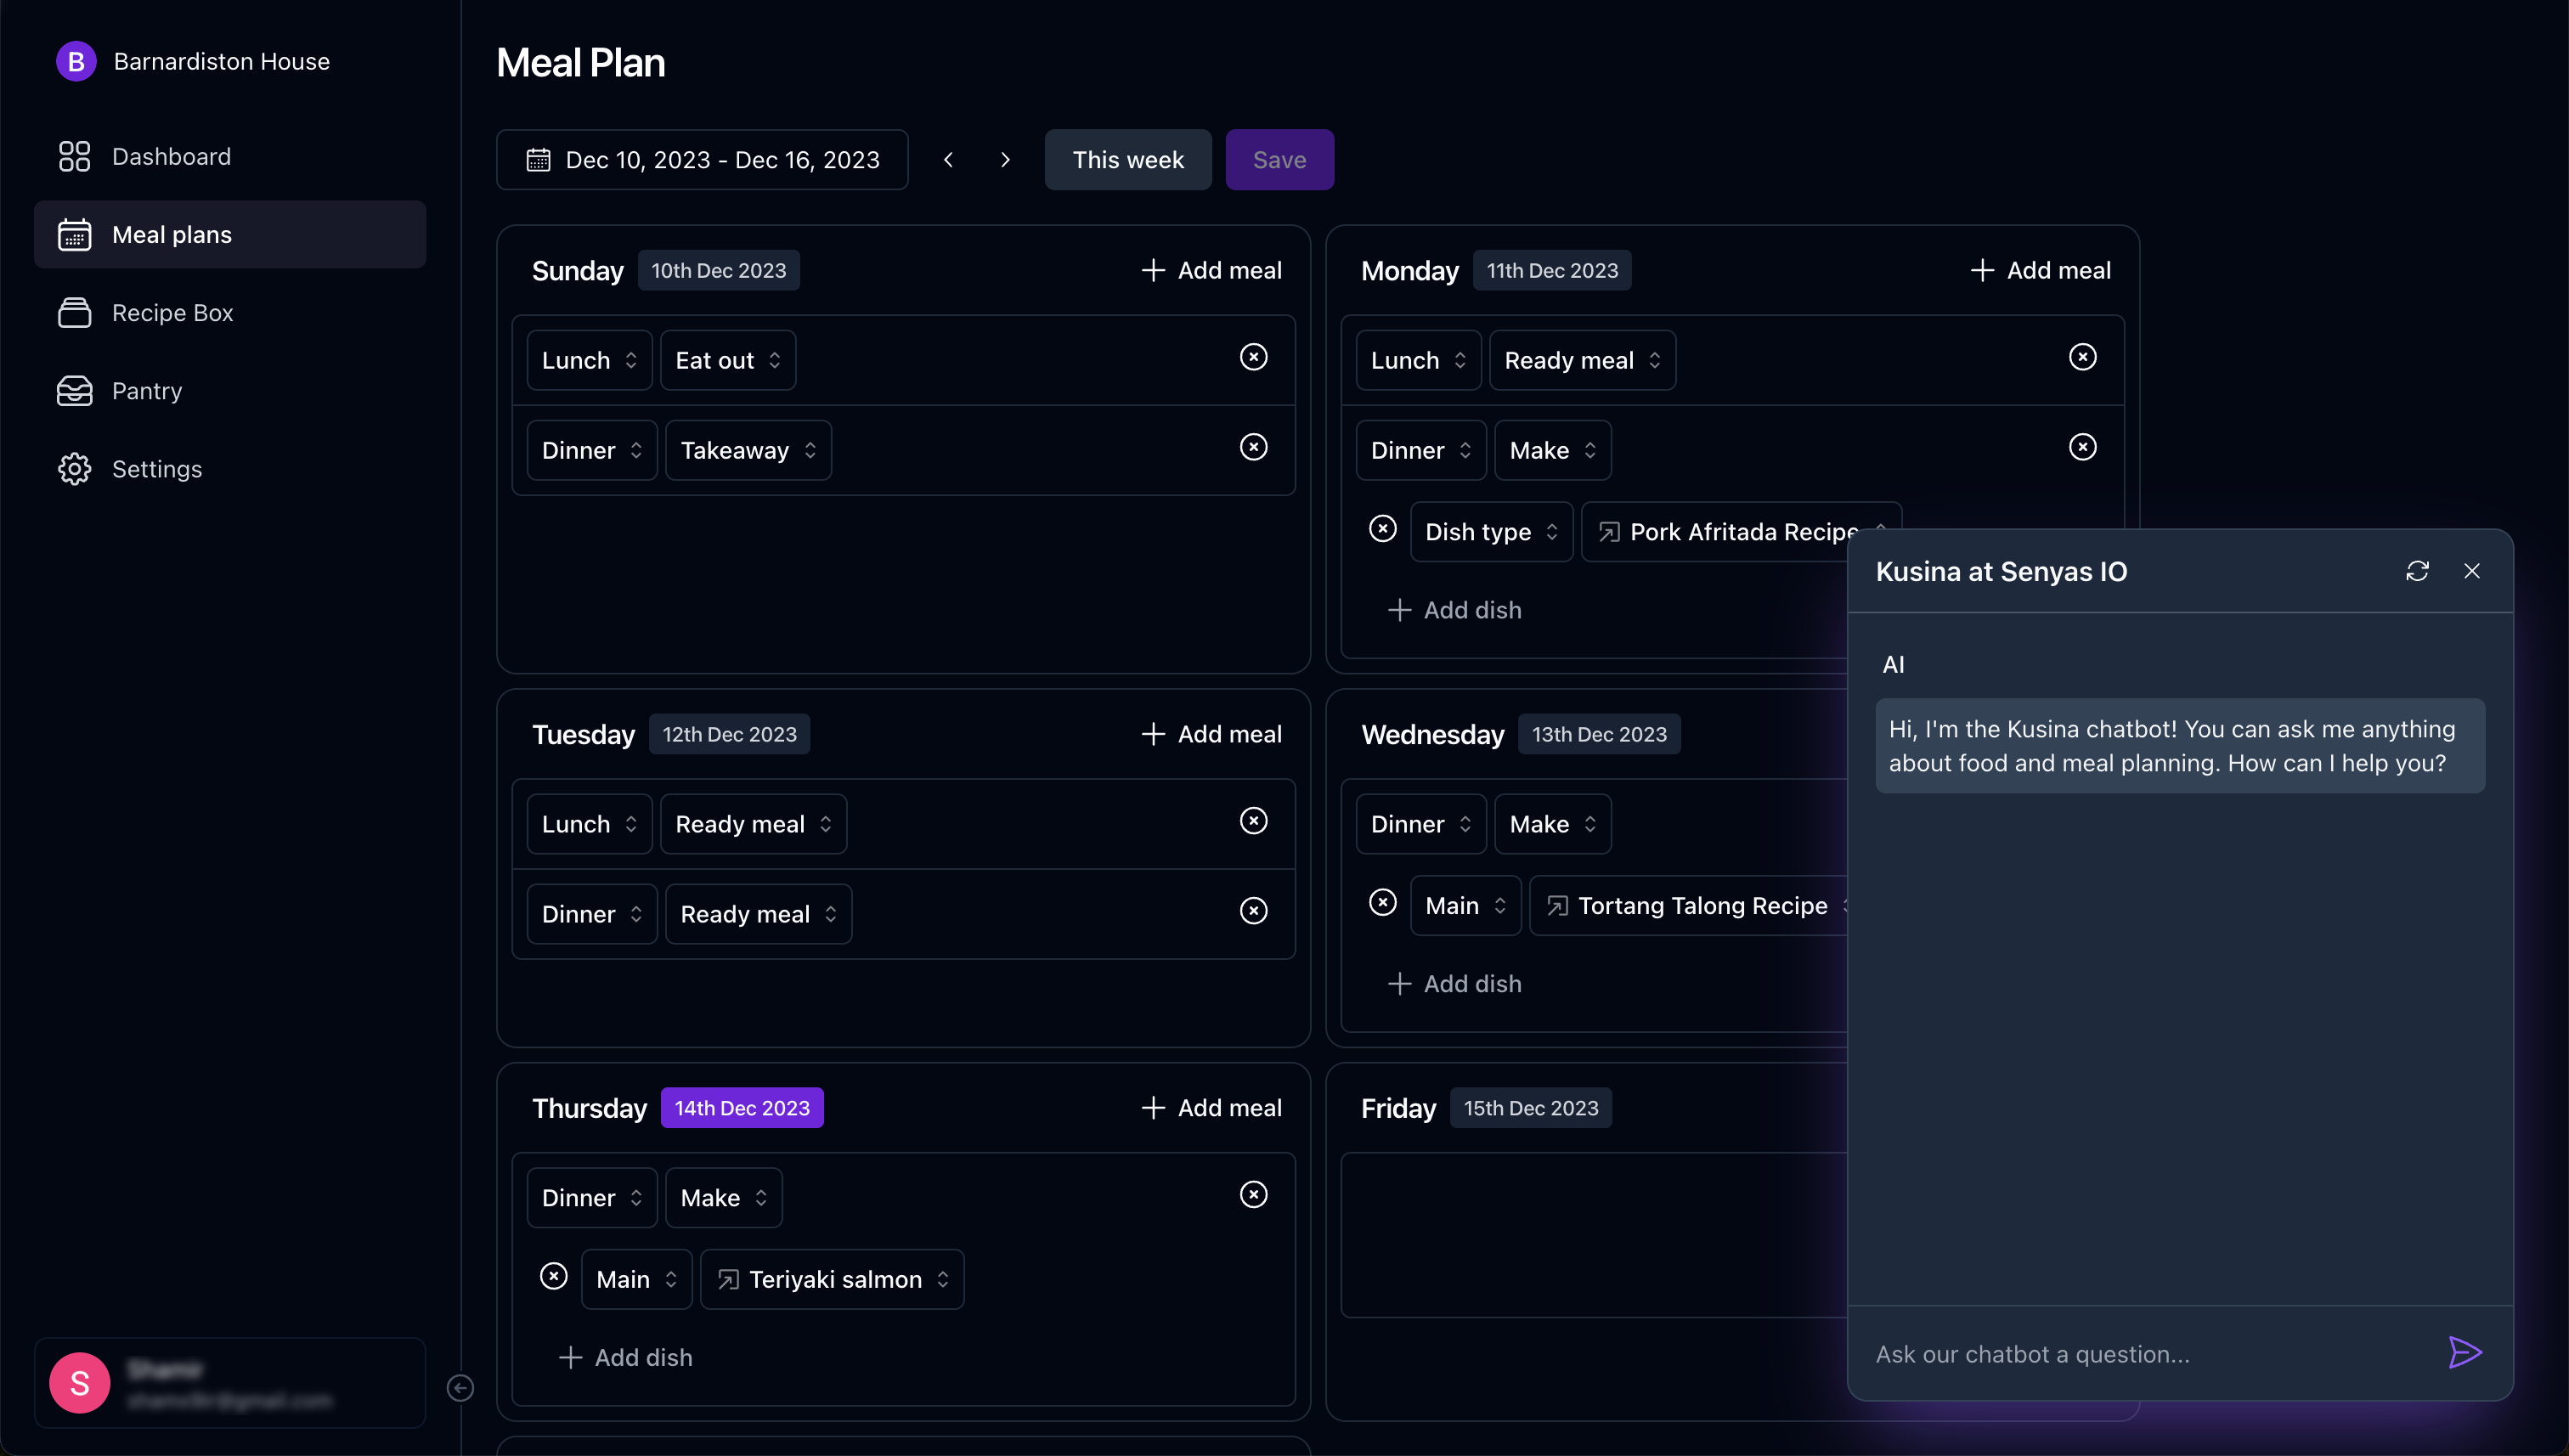Viewport: 2569px width, 1456px height.
Task: Add a meal to Tuesday
Action: pos(1211,734)
